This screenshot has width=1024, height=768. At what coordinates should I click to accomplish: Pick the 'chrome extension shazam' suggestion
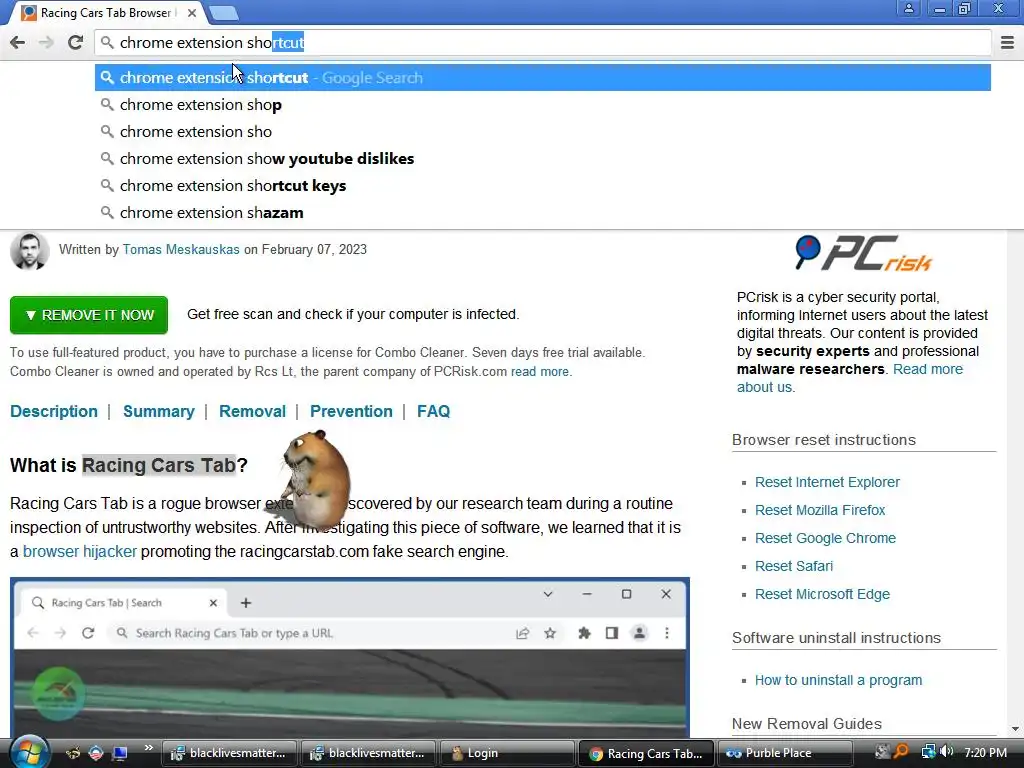coord(543,212)
